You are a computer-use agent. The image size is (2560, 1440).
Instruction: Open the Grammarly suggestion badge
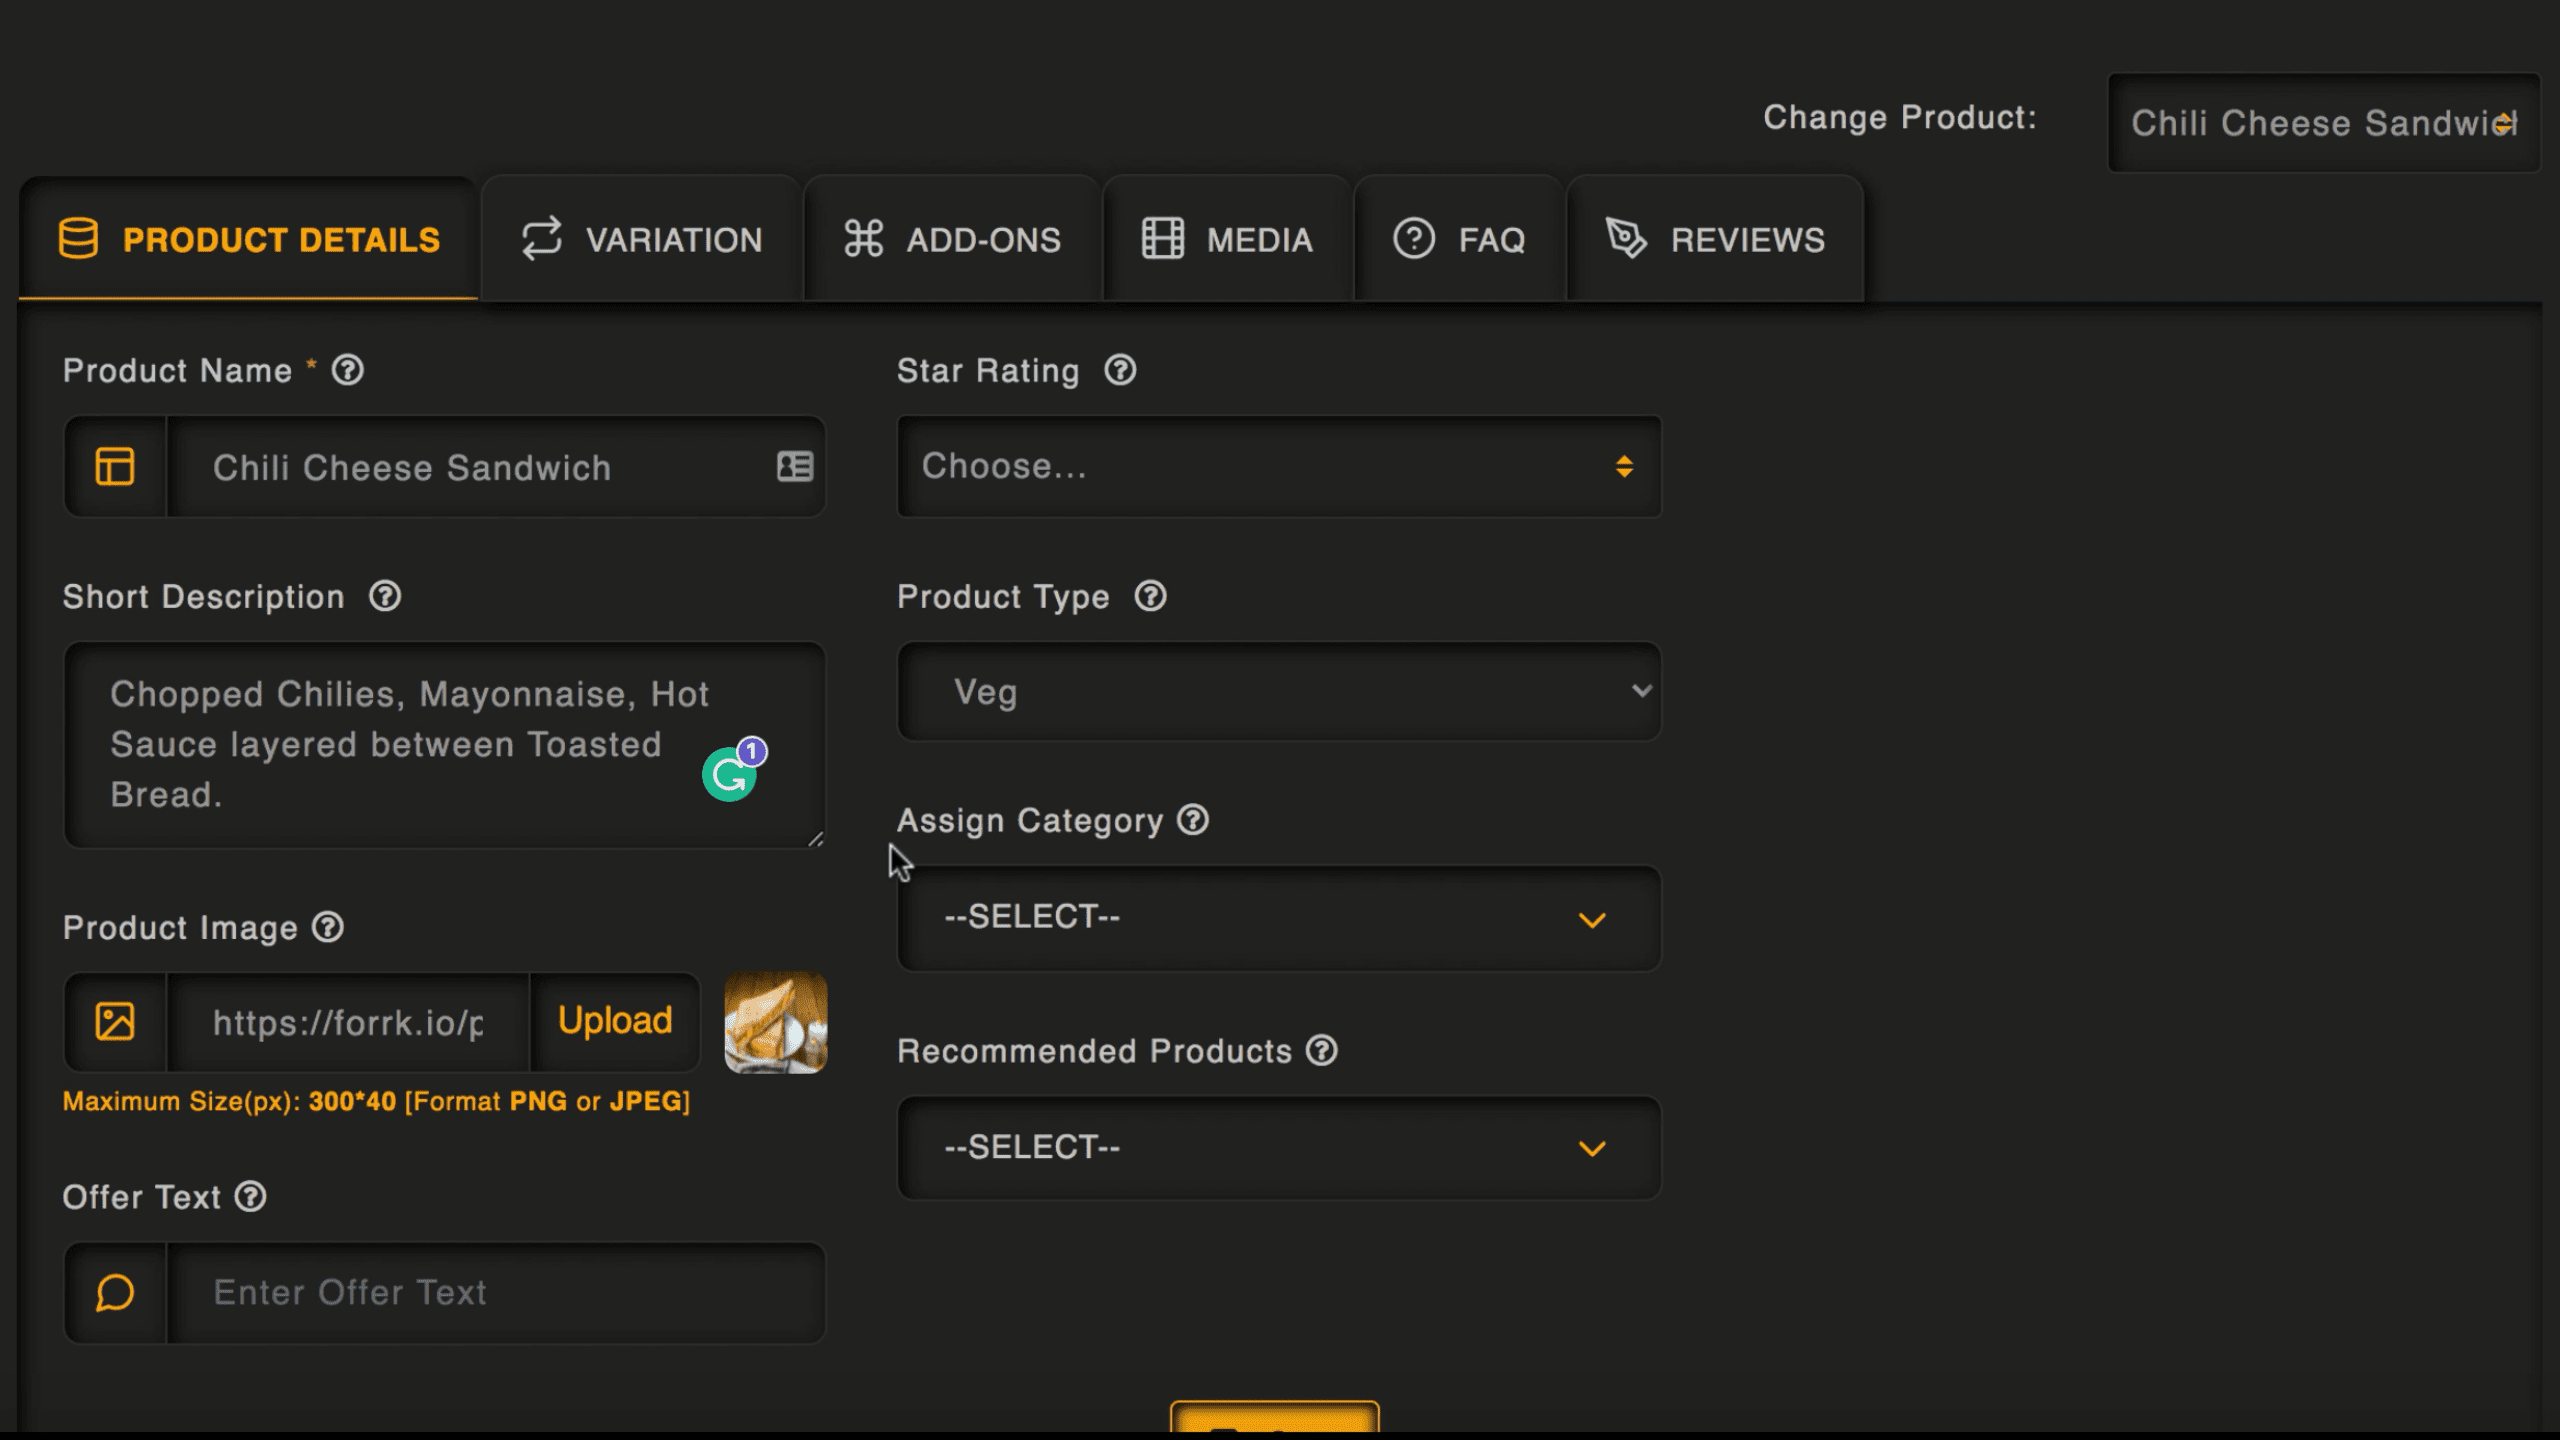pos(731,773)
